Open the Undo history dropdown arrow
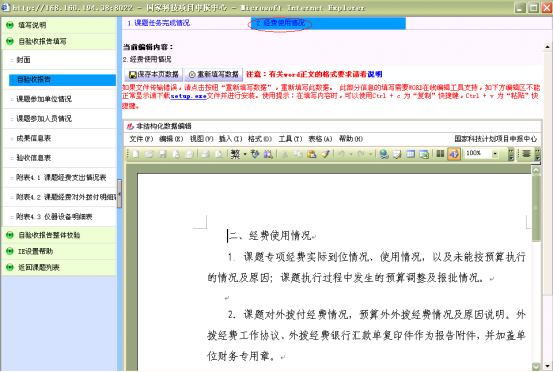This screenshot has width=553, height=372. coord(351,154)
